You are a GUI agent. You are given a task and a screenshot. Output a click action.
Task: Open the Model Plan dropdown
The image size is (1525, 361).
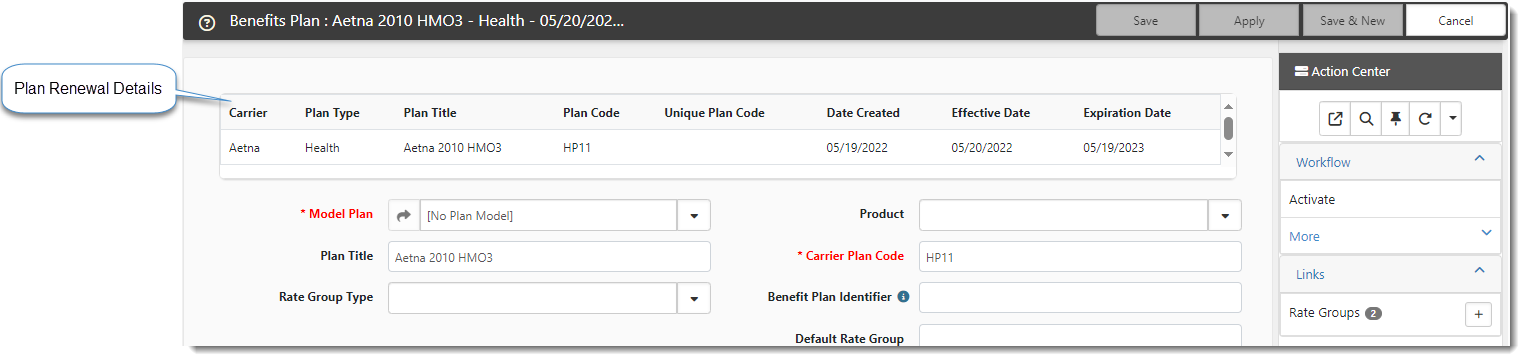coord(694,215)
